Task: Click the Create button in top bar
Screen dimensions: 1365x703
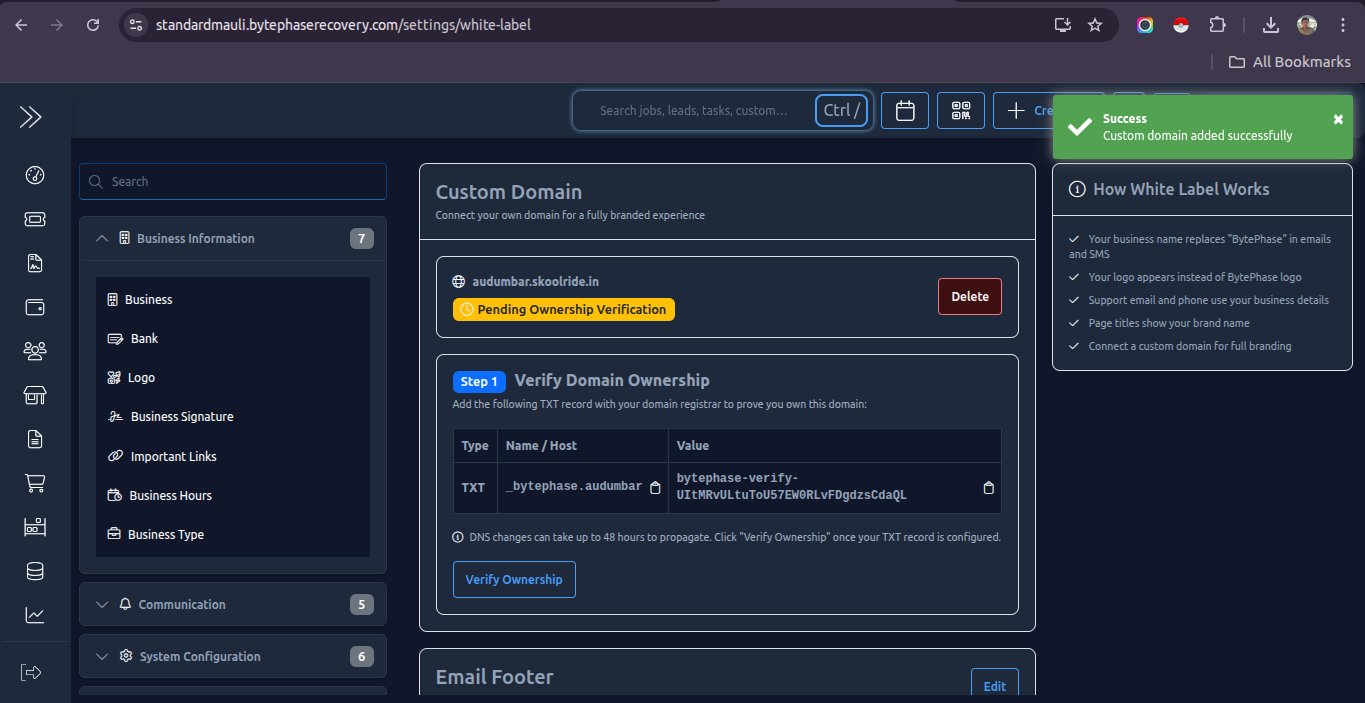Action: point(1022,111)
